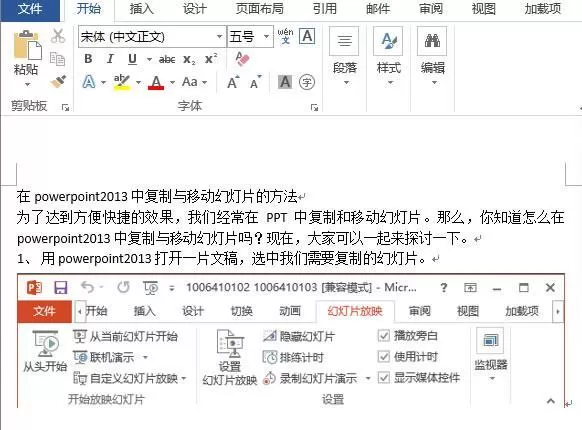The height and width of the screenshot is (430, 582).
Task: Click the PowerPoint help question mark
Action: (444, 287)
